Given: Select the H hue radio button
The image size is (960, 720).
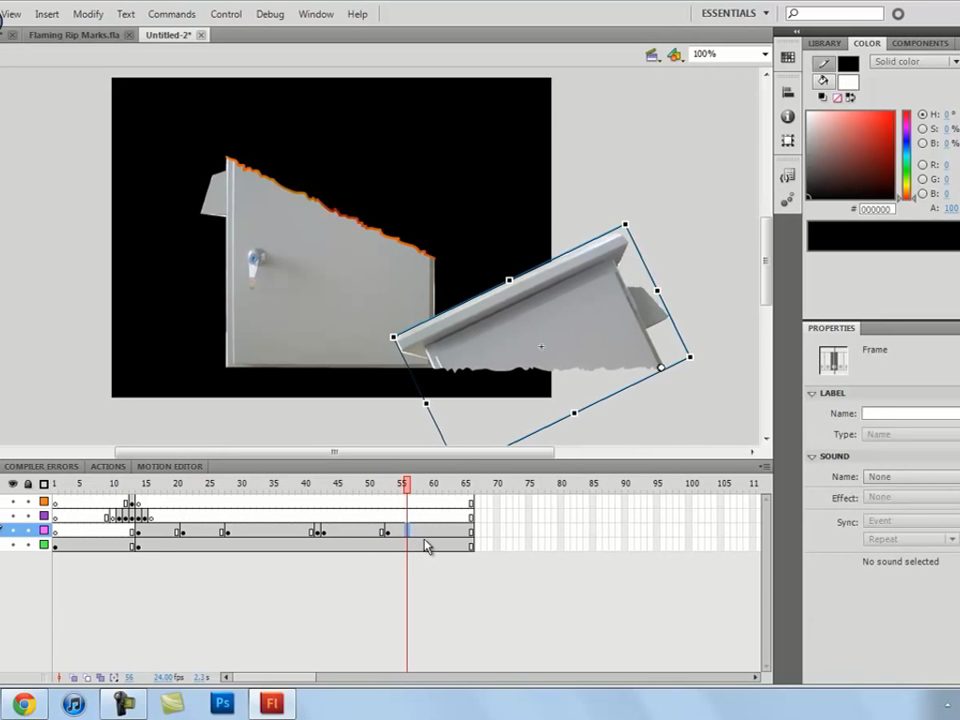Looking at the screenshot, I should (922, 114).
